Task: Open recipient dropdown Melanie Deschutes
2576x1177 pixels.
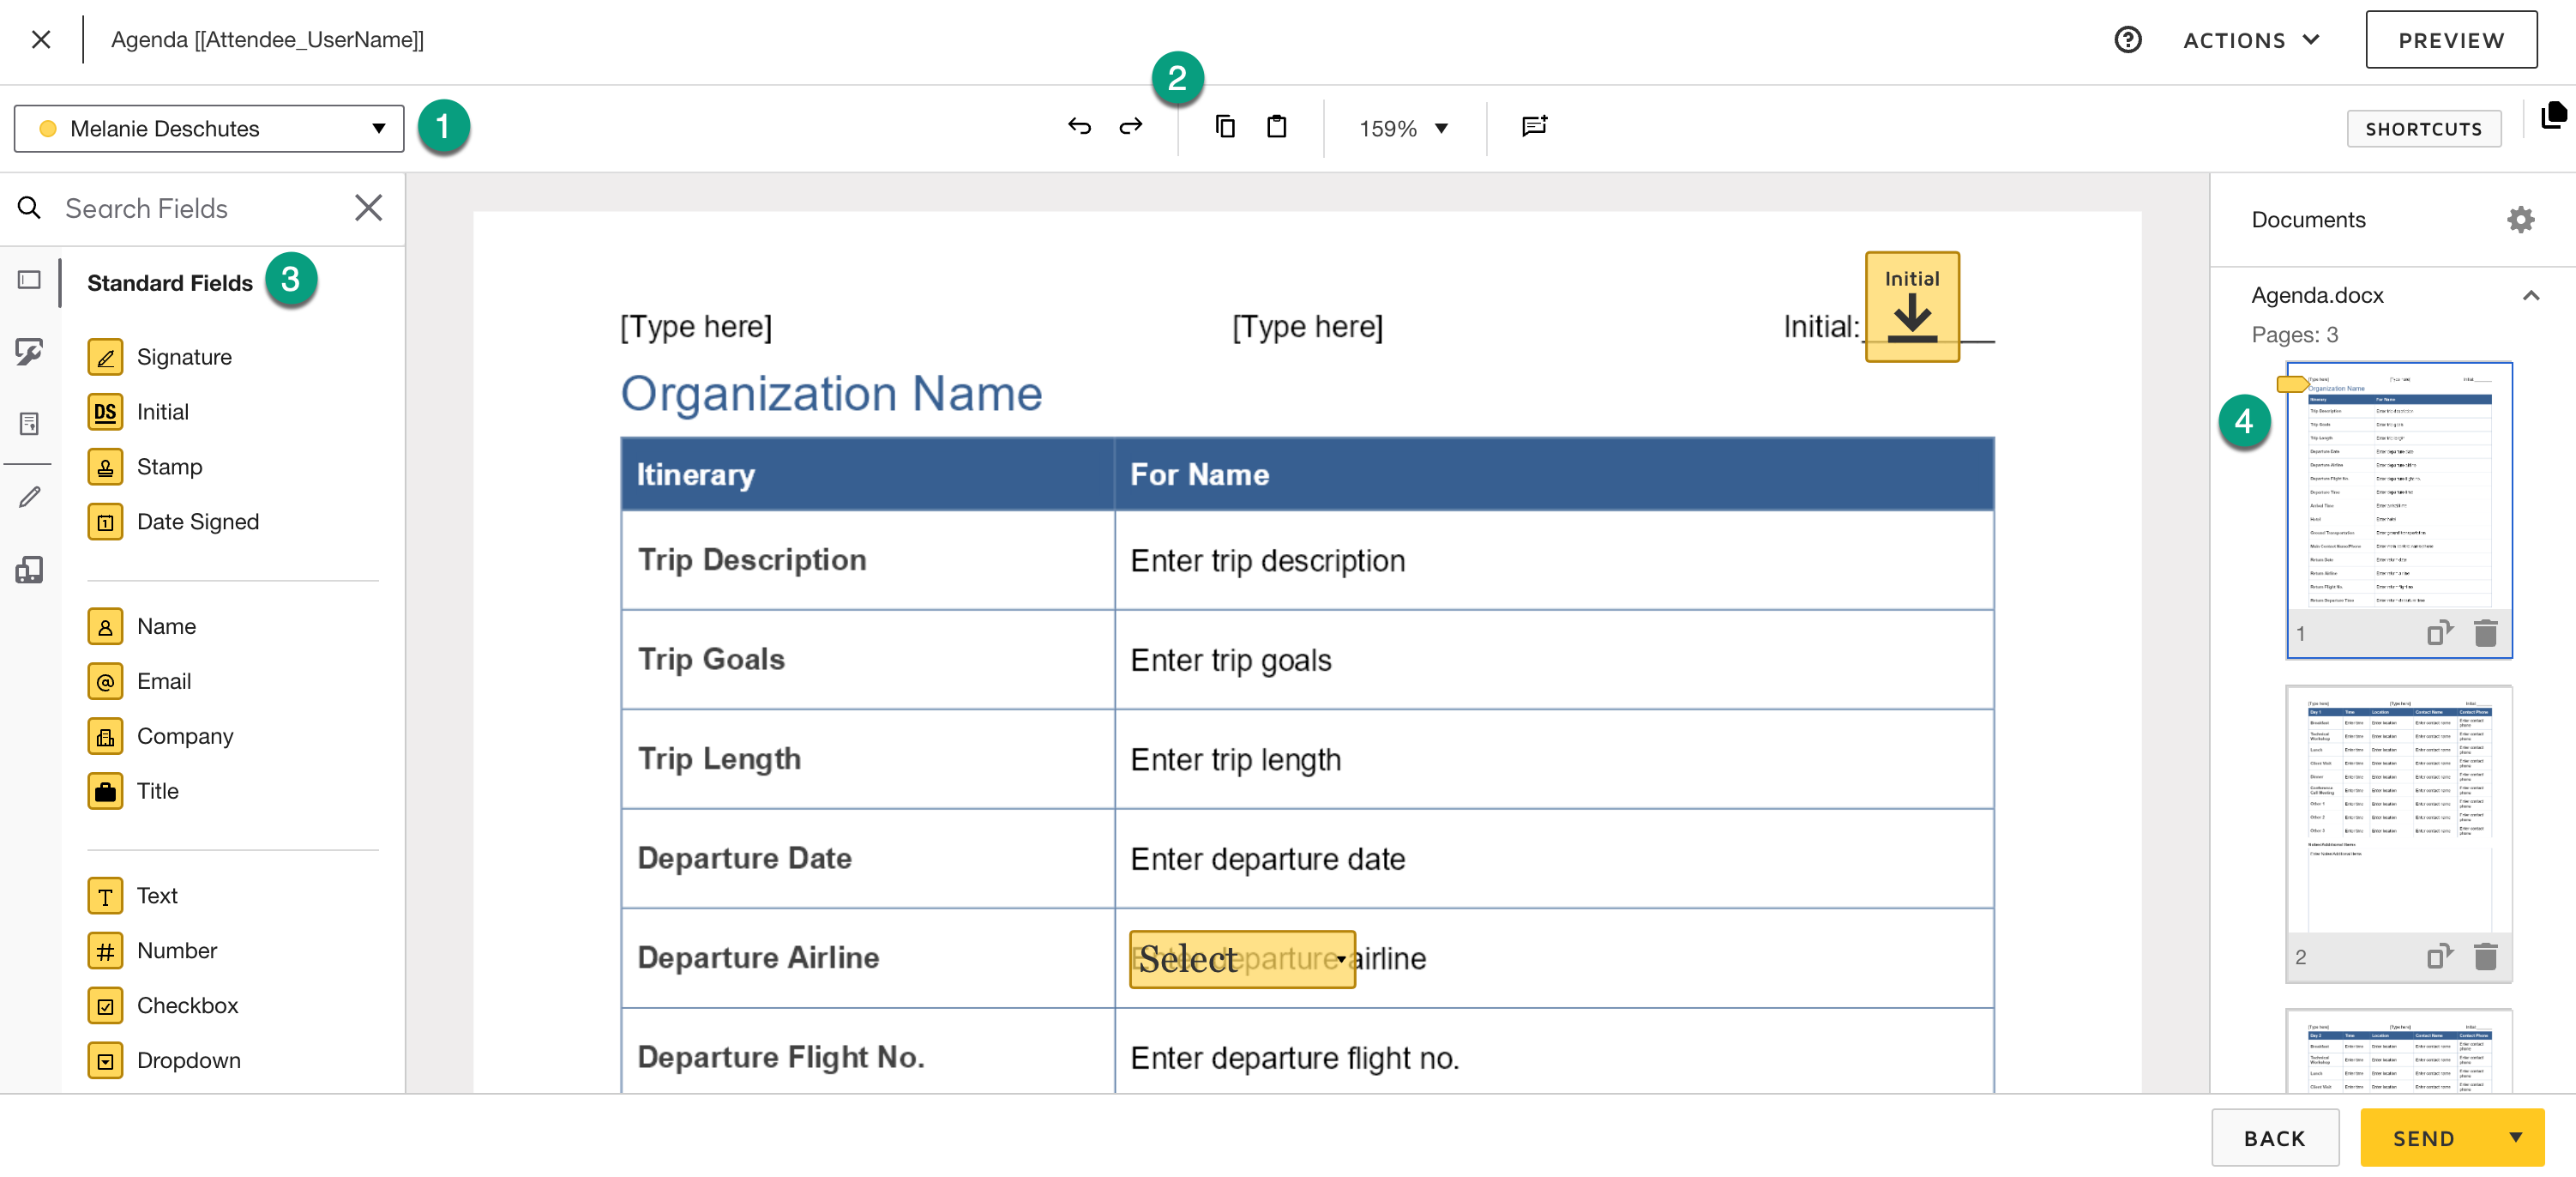Action: [x=209, y=129]
